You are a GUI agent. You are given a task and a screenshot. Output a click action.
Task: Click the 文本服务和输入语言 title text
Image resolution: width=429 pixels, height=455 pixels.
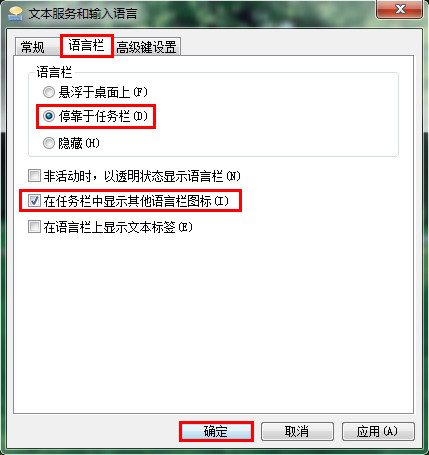click(82, 14)
